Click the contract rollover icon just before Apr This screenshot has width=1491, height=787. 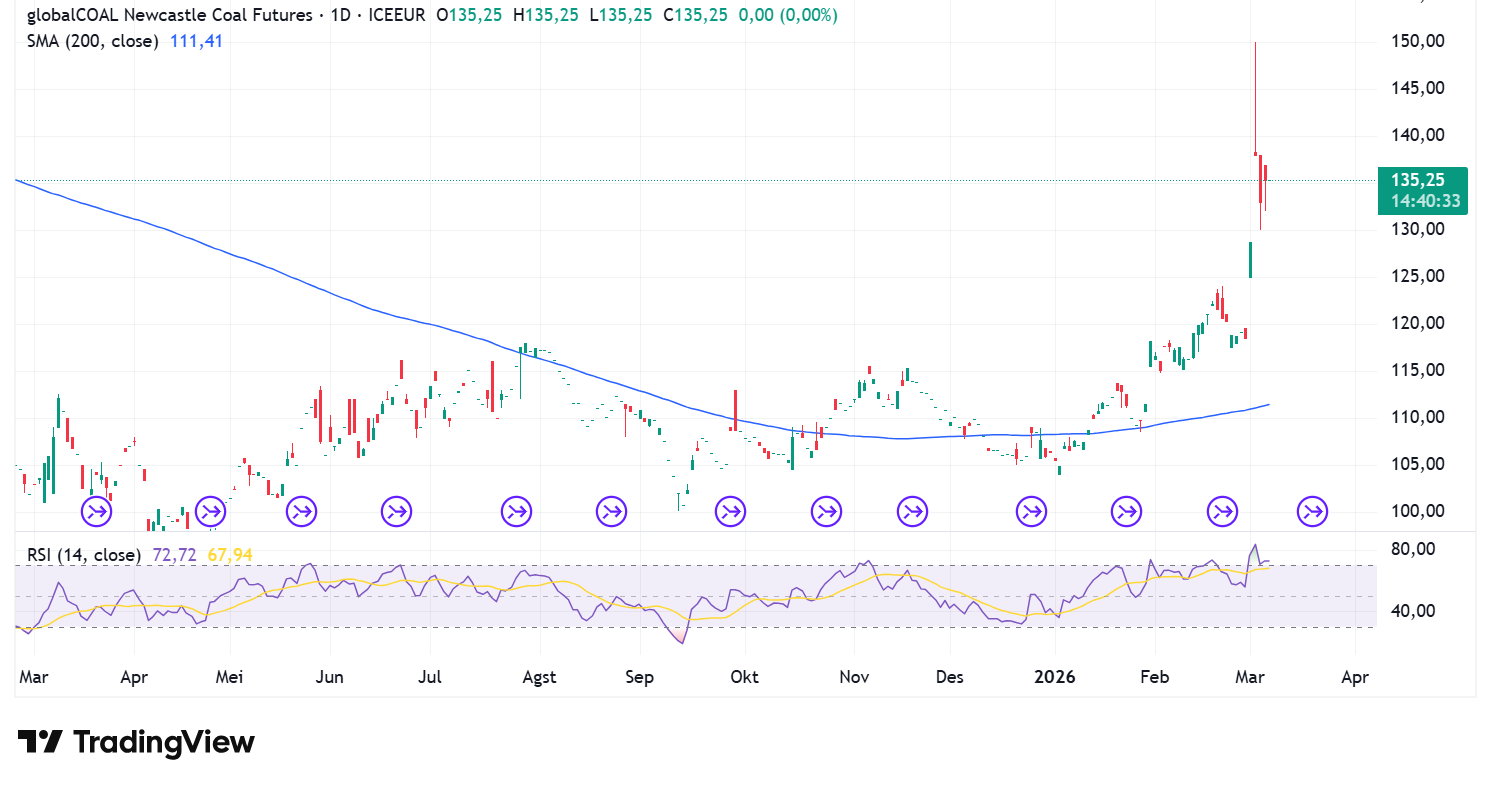pos(97,513)
